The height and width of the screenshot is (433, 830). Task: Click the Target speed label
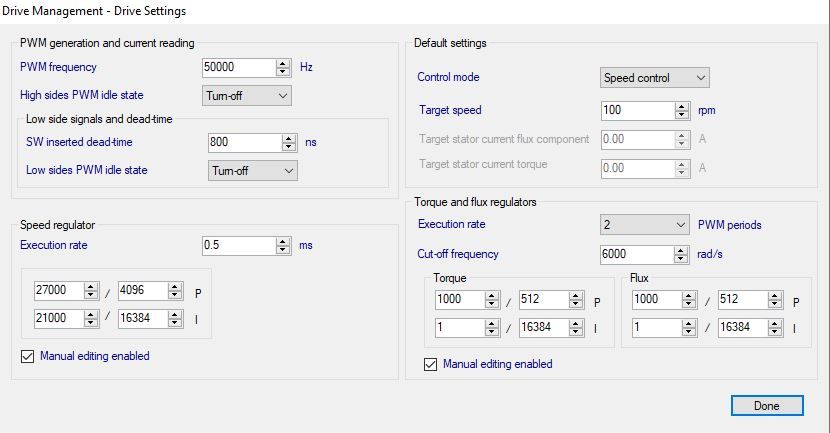pos(450,110)
